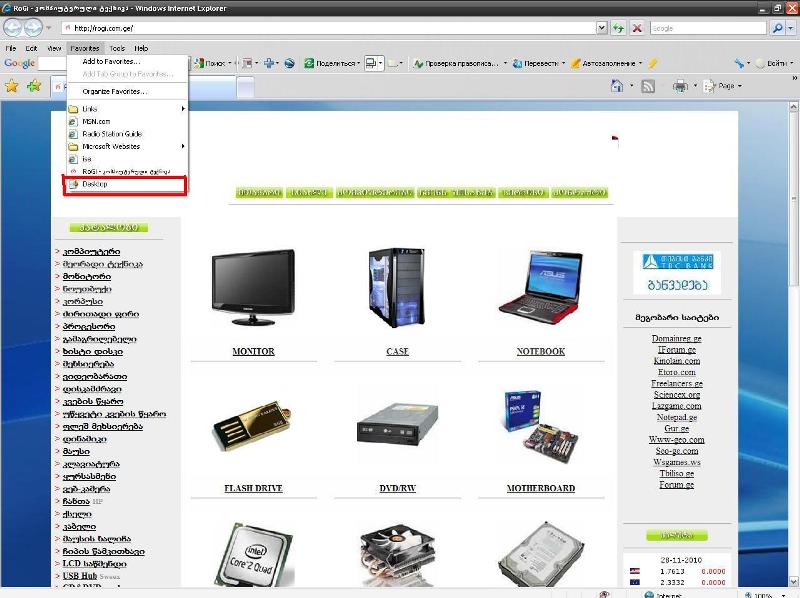This screenshot has width=800, height=598.
Task: Go back with the browser Back arrow
Action: click(13, 28)
